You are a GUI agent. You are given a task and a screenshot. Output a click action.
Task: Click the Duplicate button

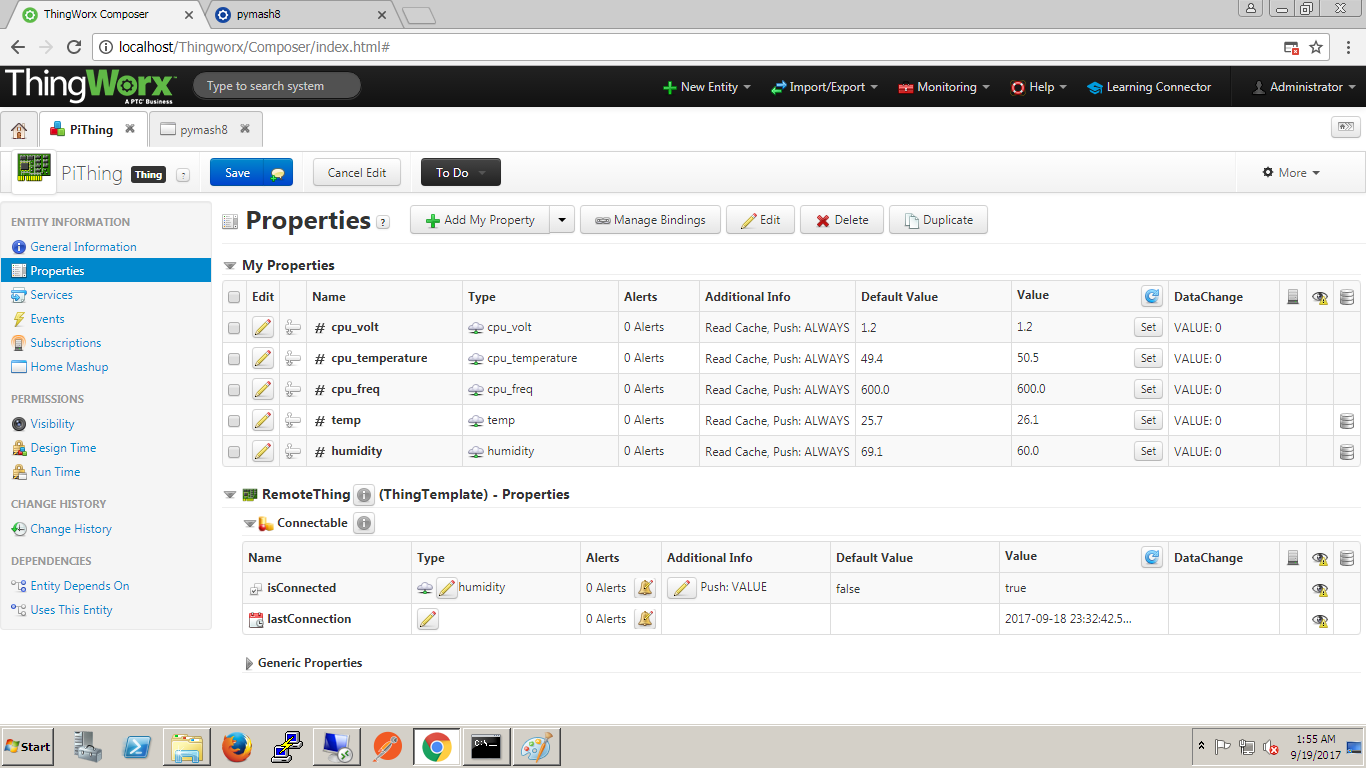938,220
